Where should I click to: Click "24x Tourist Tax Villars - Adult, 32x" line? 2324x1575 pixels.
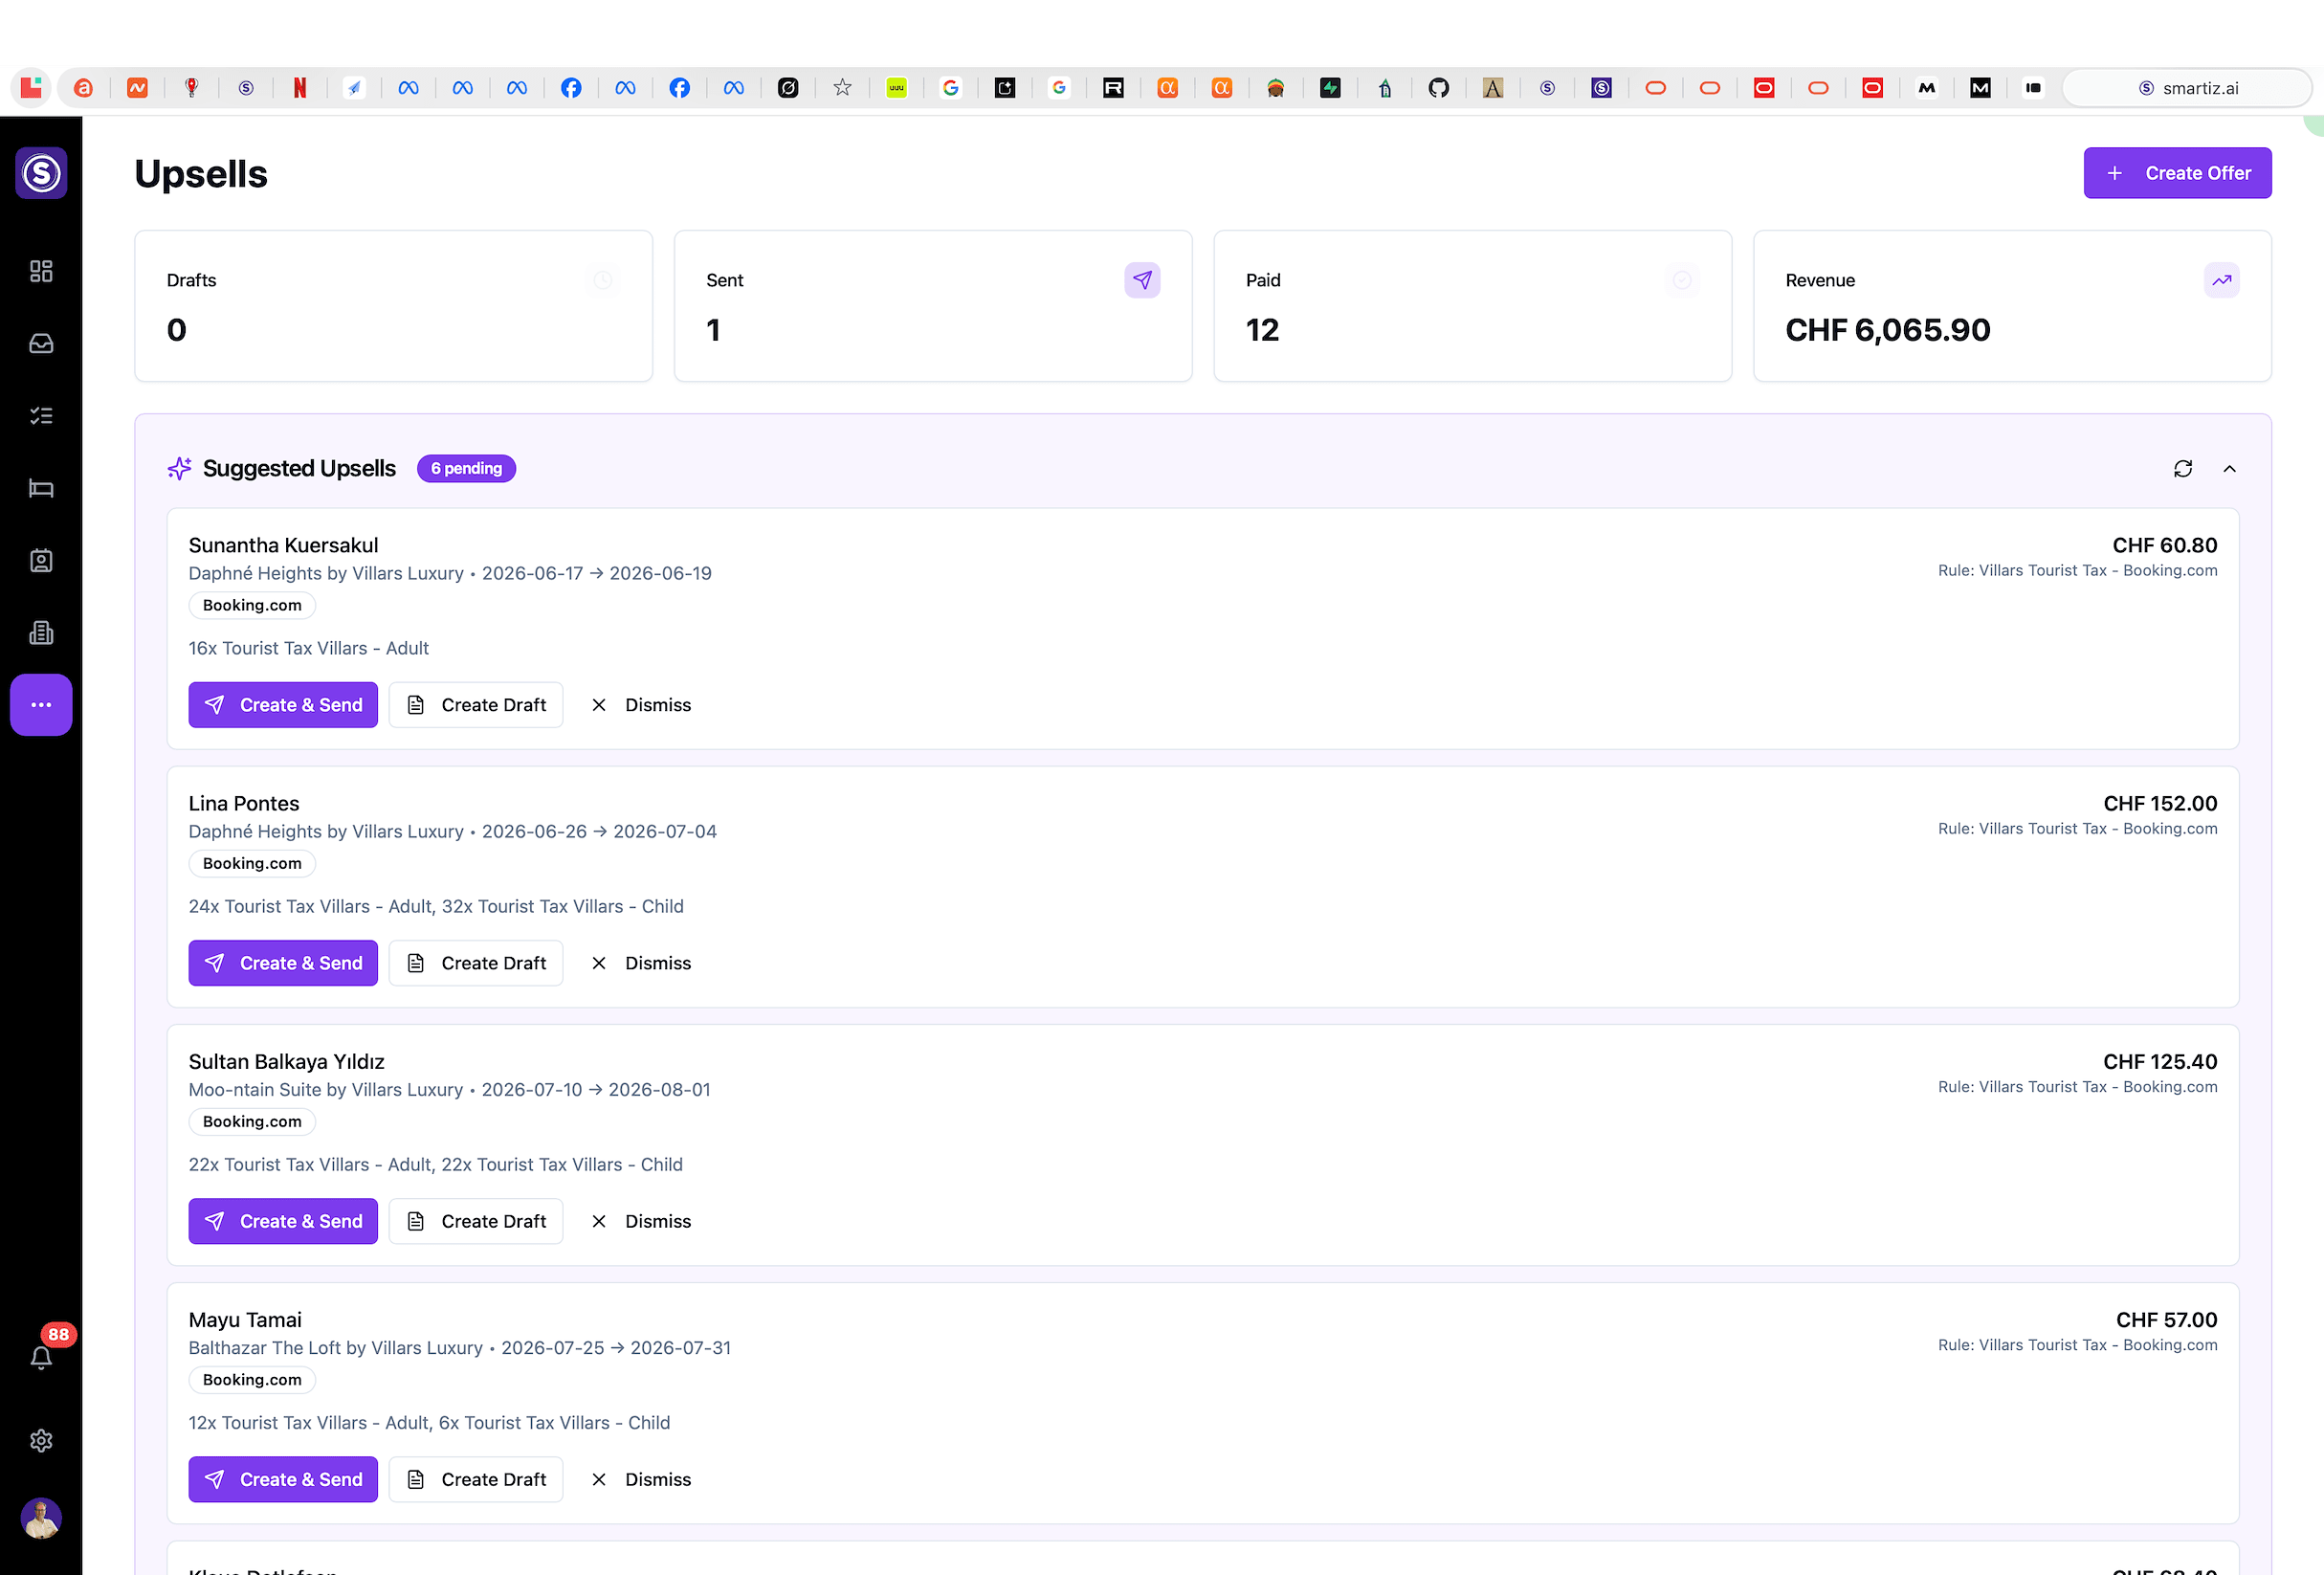436,906
